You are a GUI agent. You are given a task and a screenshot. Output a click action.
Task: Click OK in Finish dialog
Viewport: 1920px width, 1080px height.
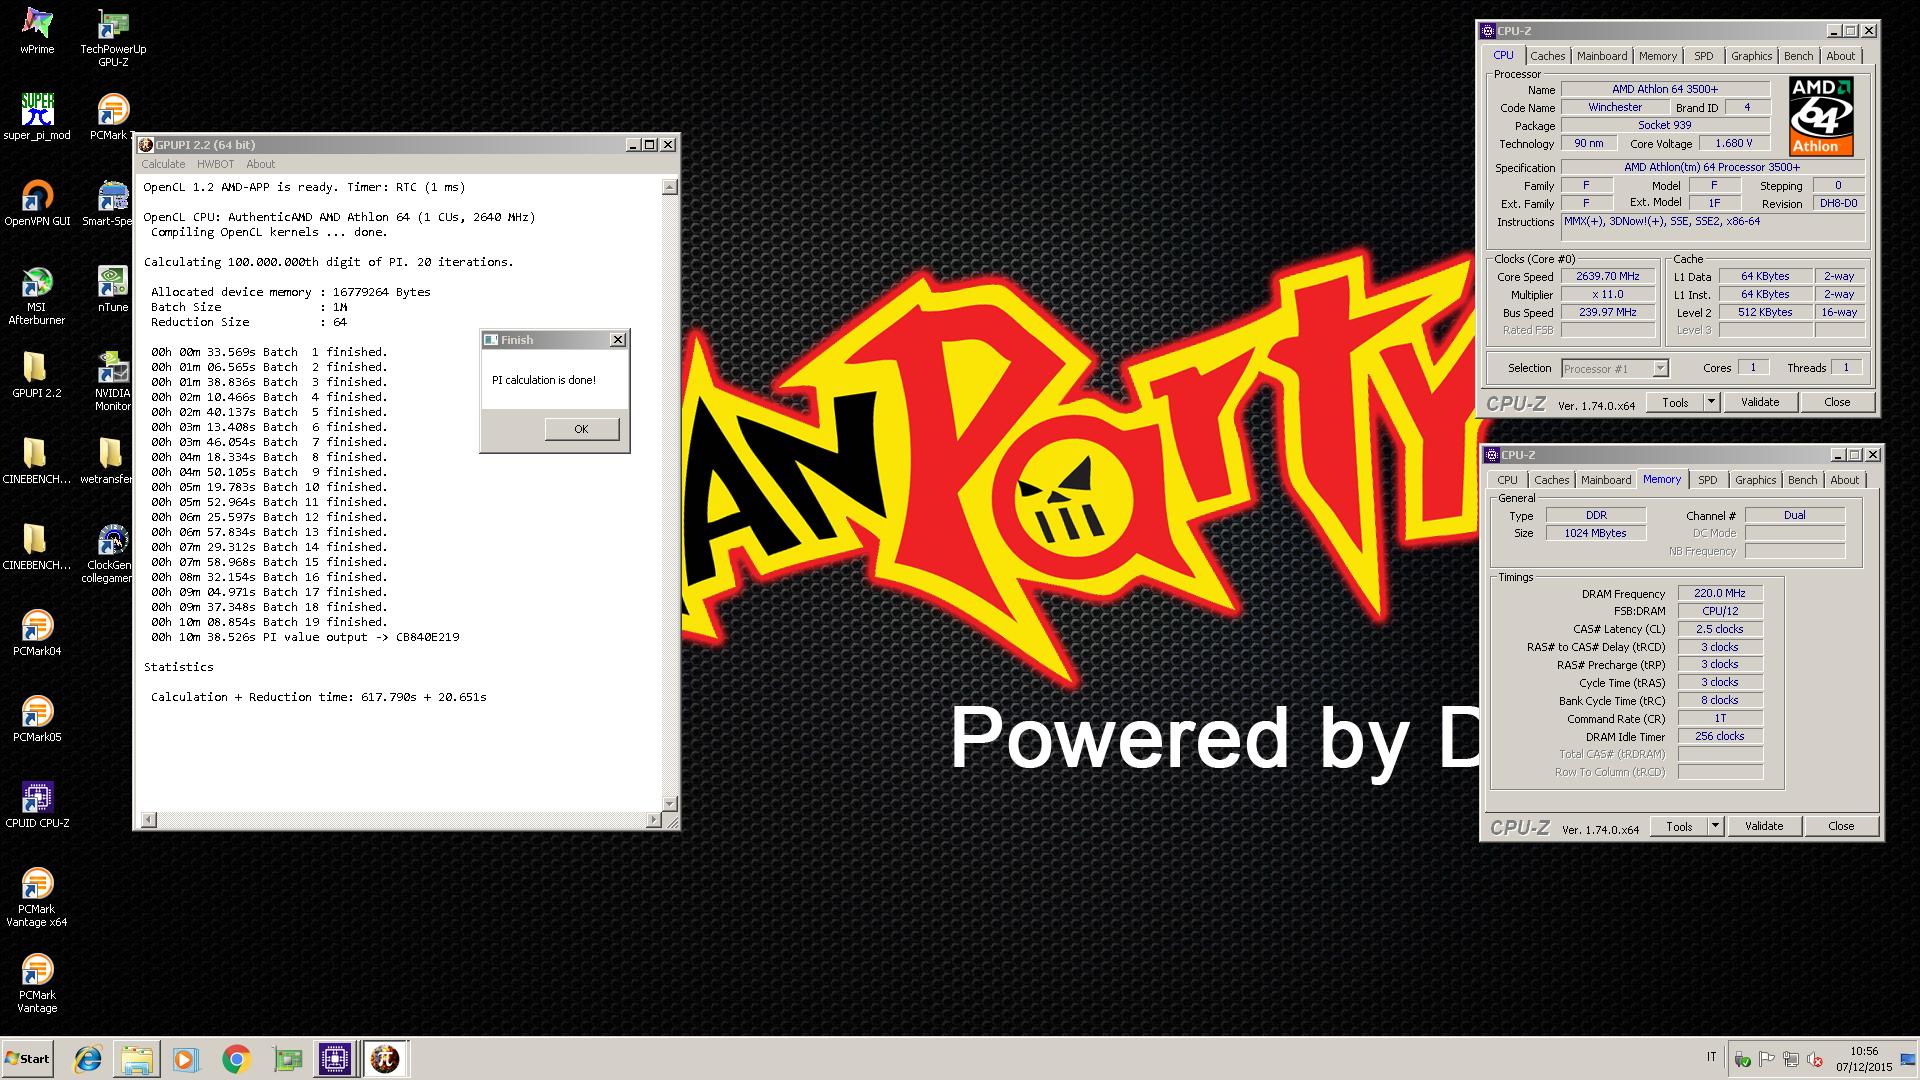[x=582, y=429]
